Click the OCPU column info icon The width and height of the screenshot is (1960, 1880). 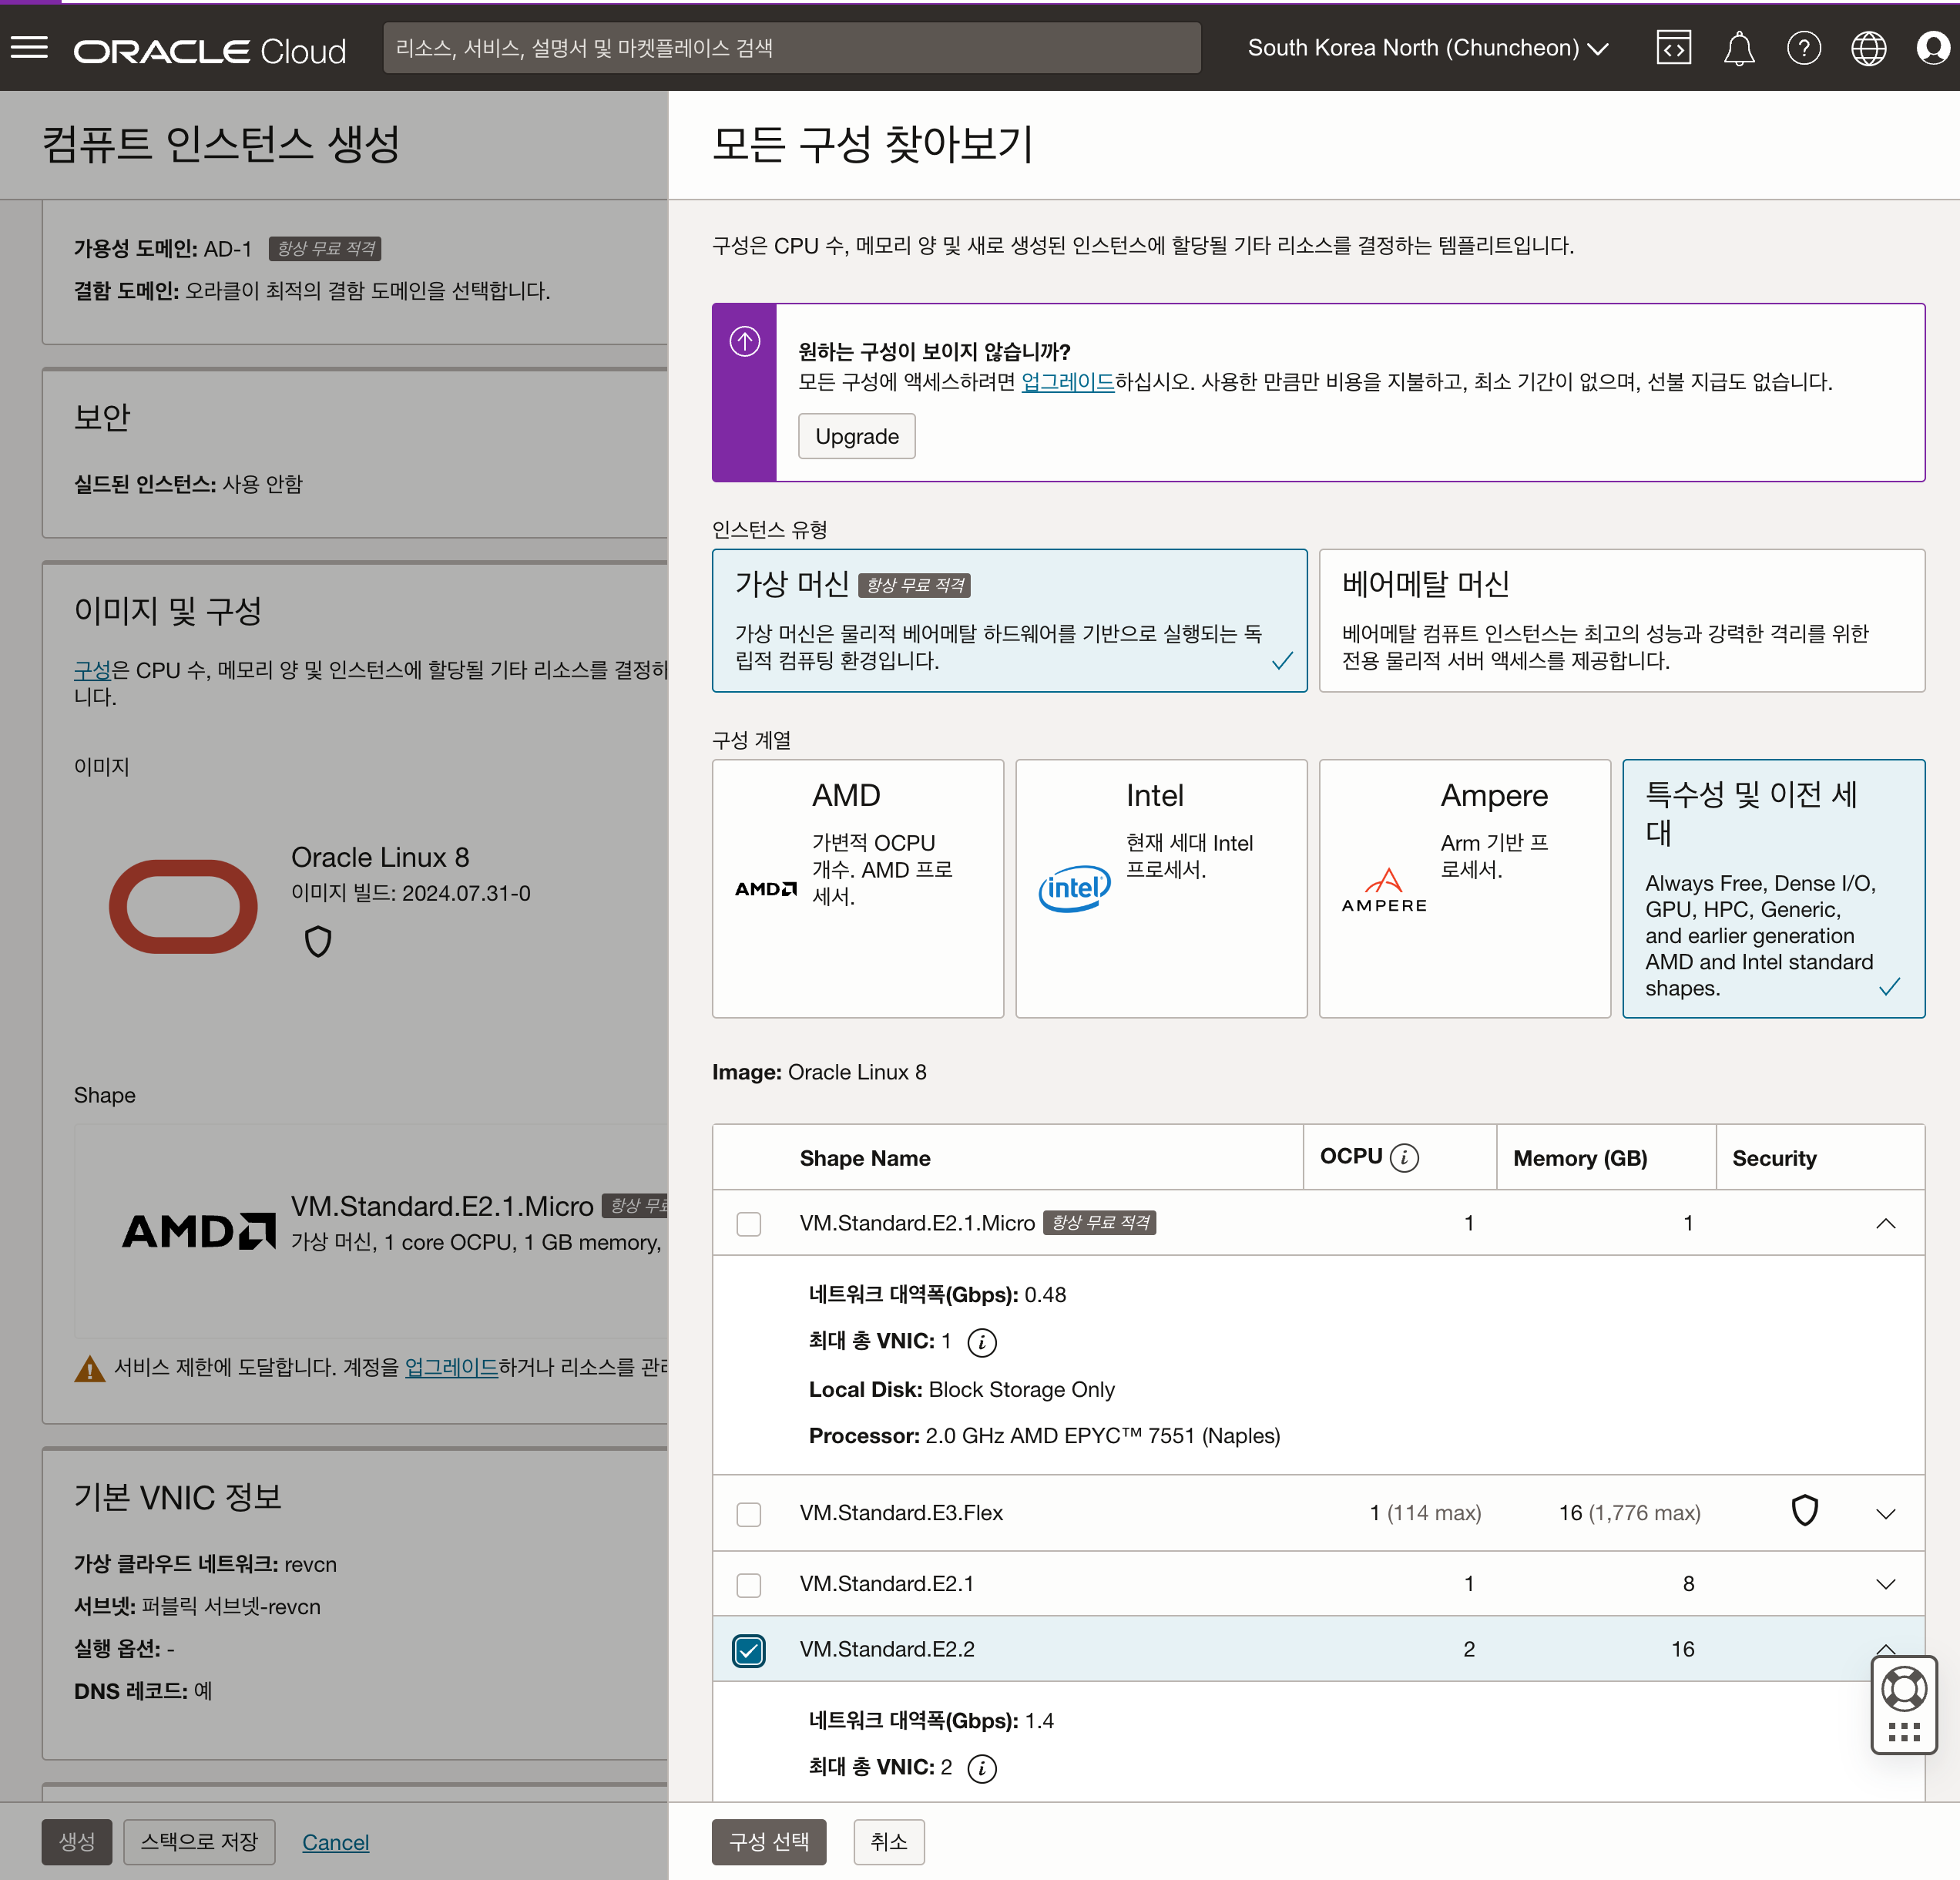(x=1404, y=1157)
